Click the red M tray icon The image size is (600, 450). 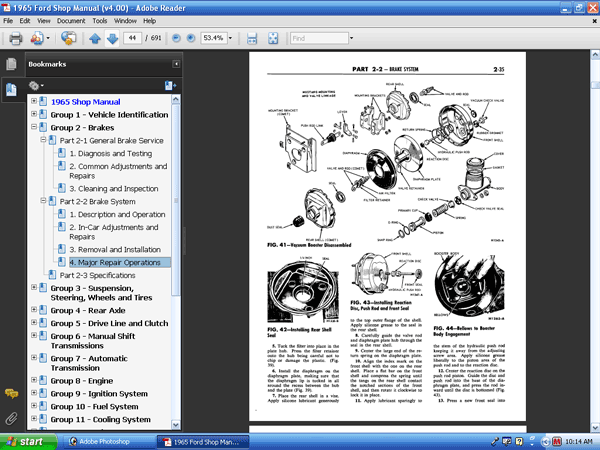coord(556,442)
